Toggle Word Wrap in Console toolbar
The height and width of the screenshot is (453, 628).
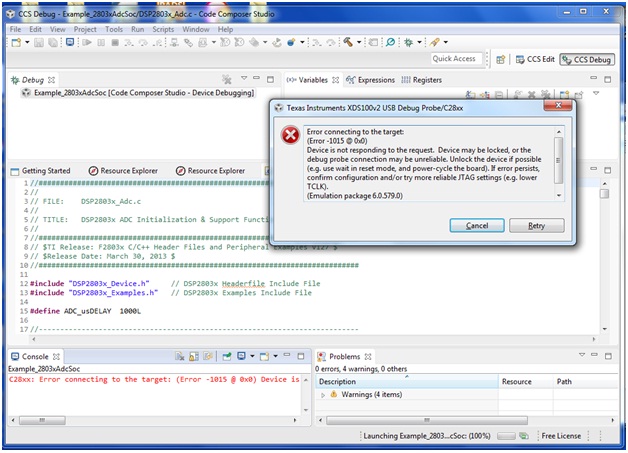(207, 356)
